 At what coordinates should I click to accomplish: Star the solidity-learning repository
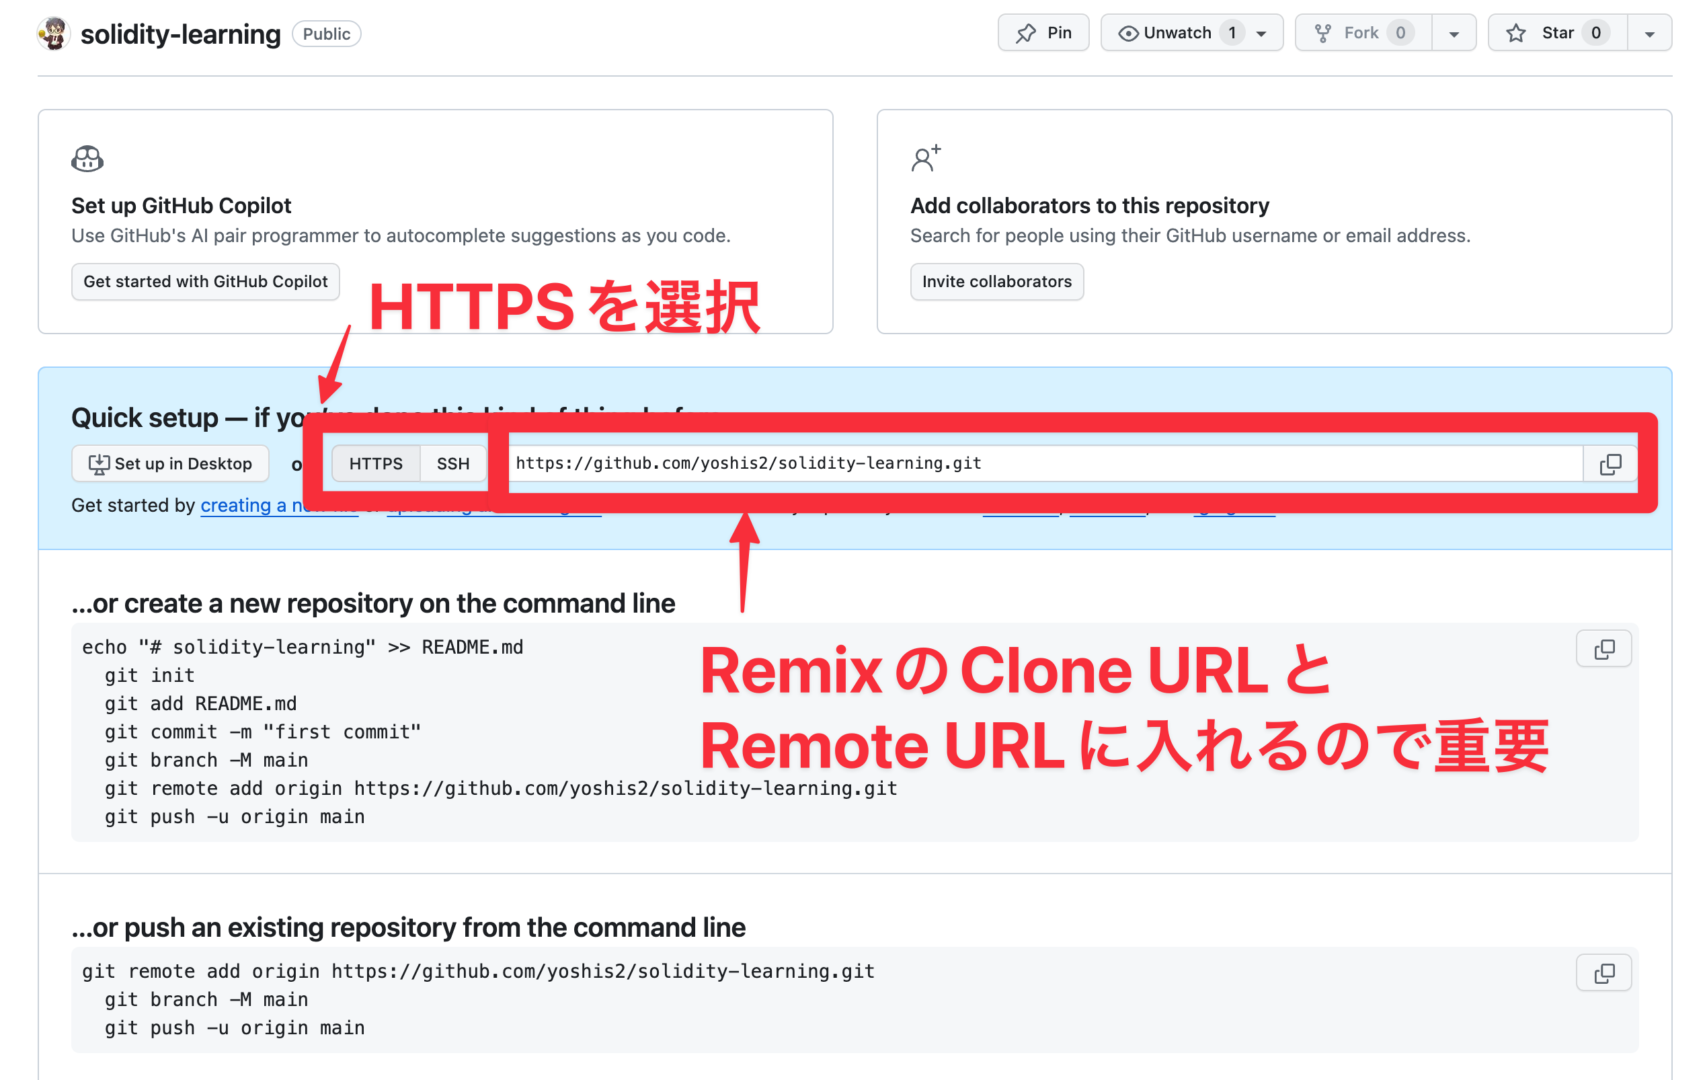(1557, 33)
